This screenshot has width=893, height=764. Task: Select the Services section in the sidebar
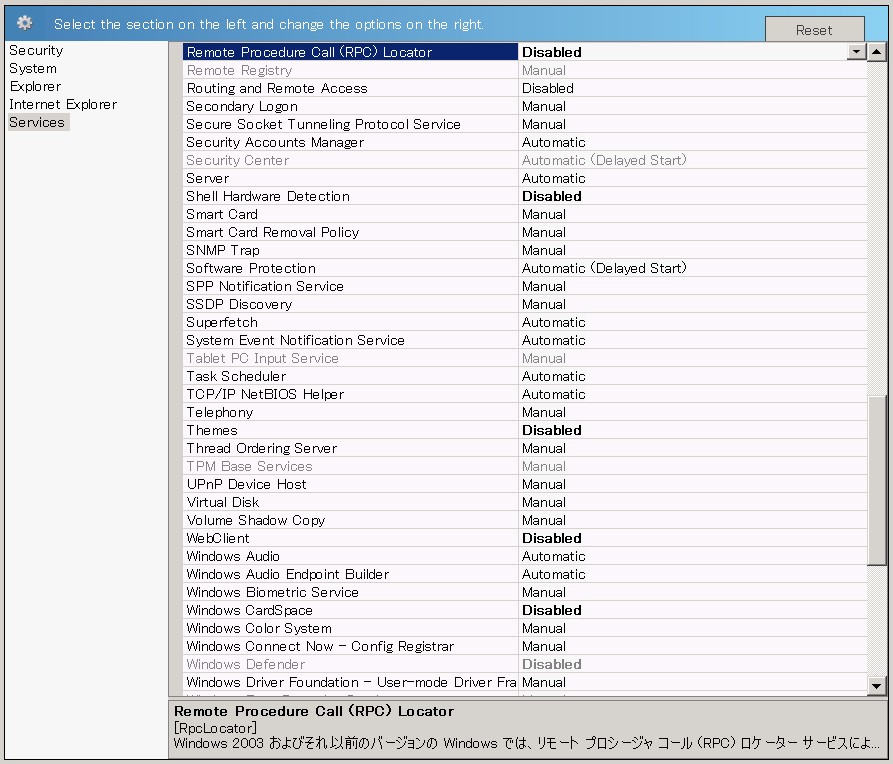click(x=37, y=122)
